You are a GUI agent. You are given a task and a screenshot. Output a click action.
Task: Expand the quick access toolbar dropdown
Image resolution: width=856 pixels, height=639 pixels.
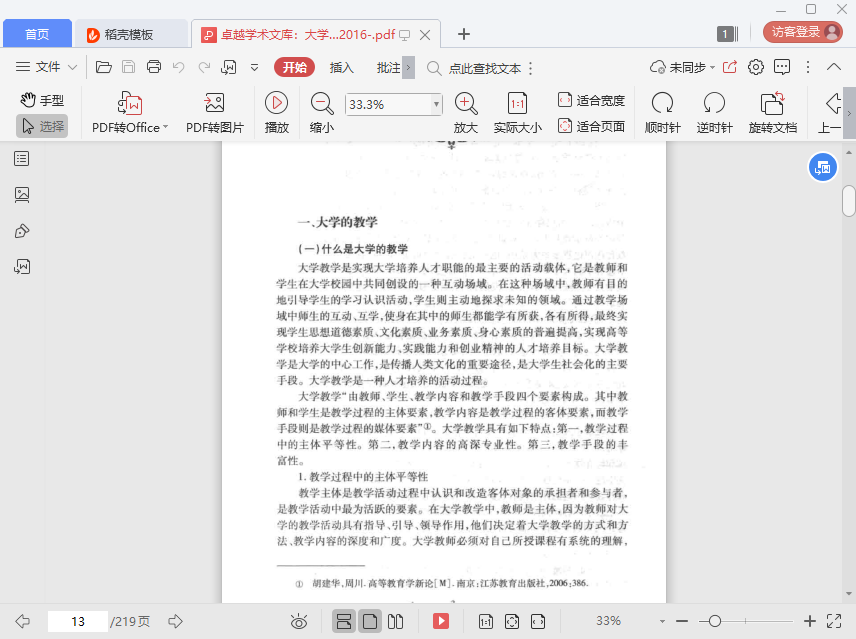[254, 68]
